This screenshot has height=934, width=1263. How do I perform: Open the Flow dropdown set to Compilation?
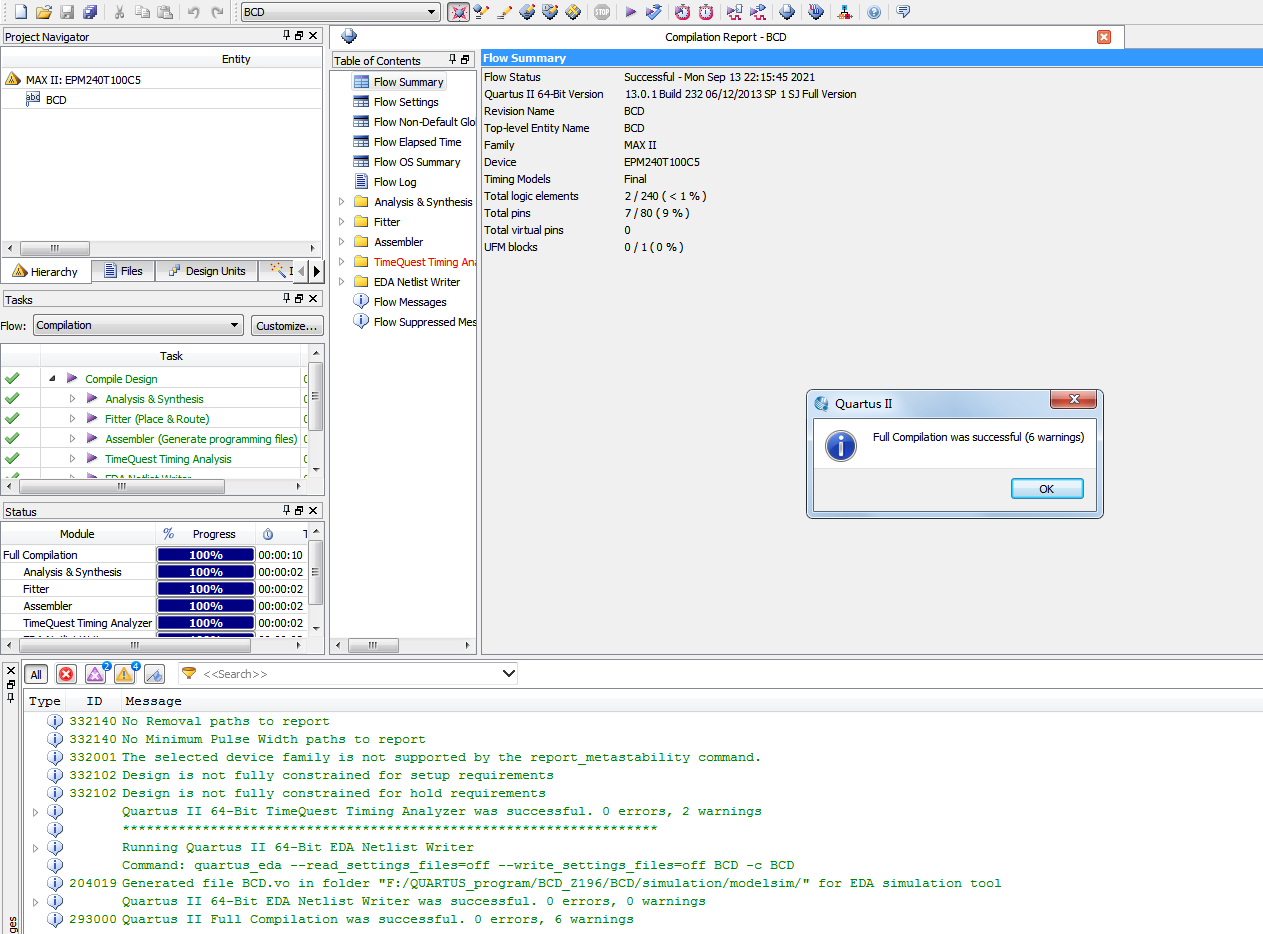coord(138,325)
